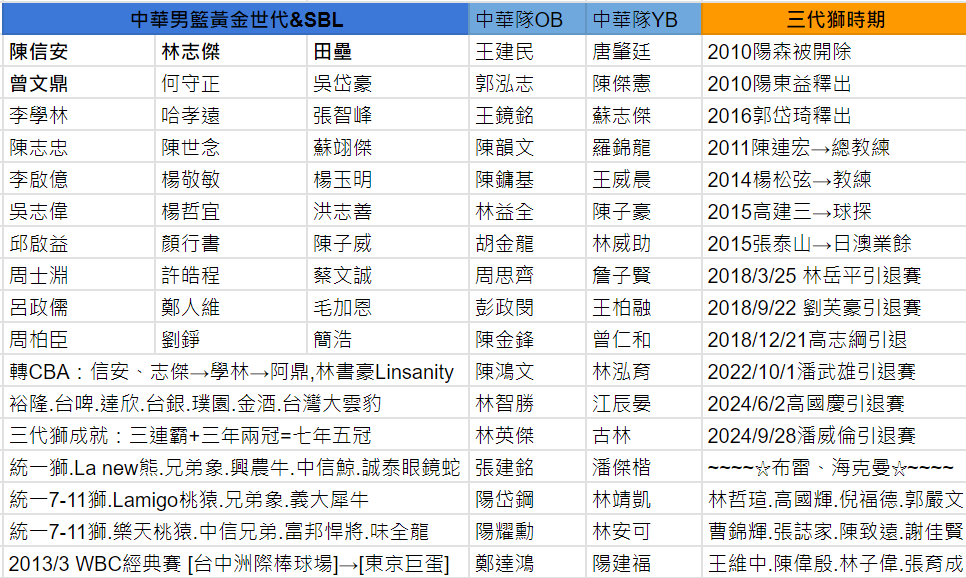Click the cell 陳鏞基
Image resolution: width=966 pixels, height=578 pixels.
[527, 179]
